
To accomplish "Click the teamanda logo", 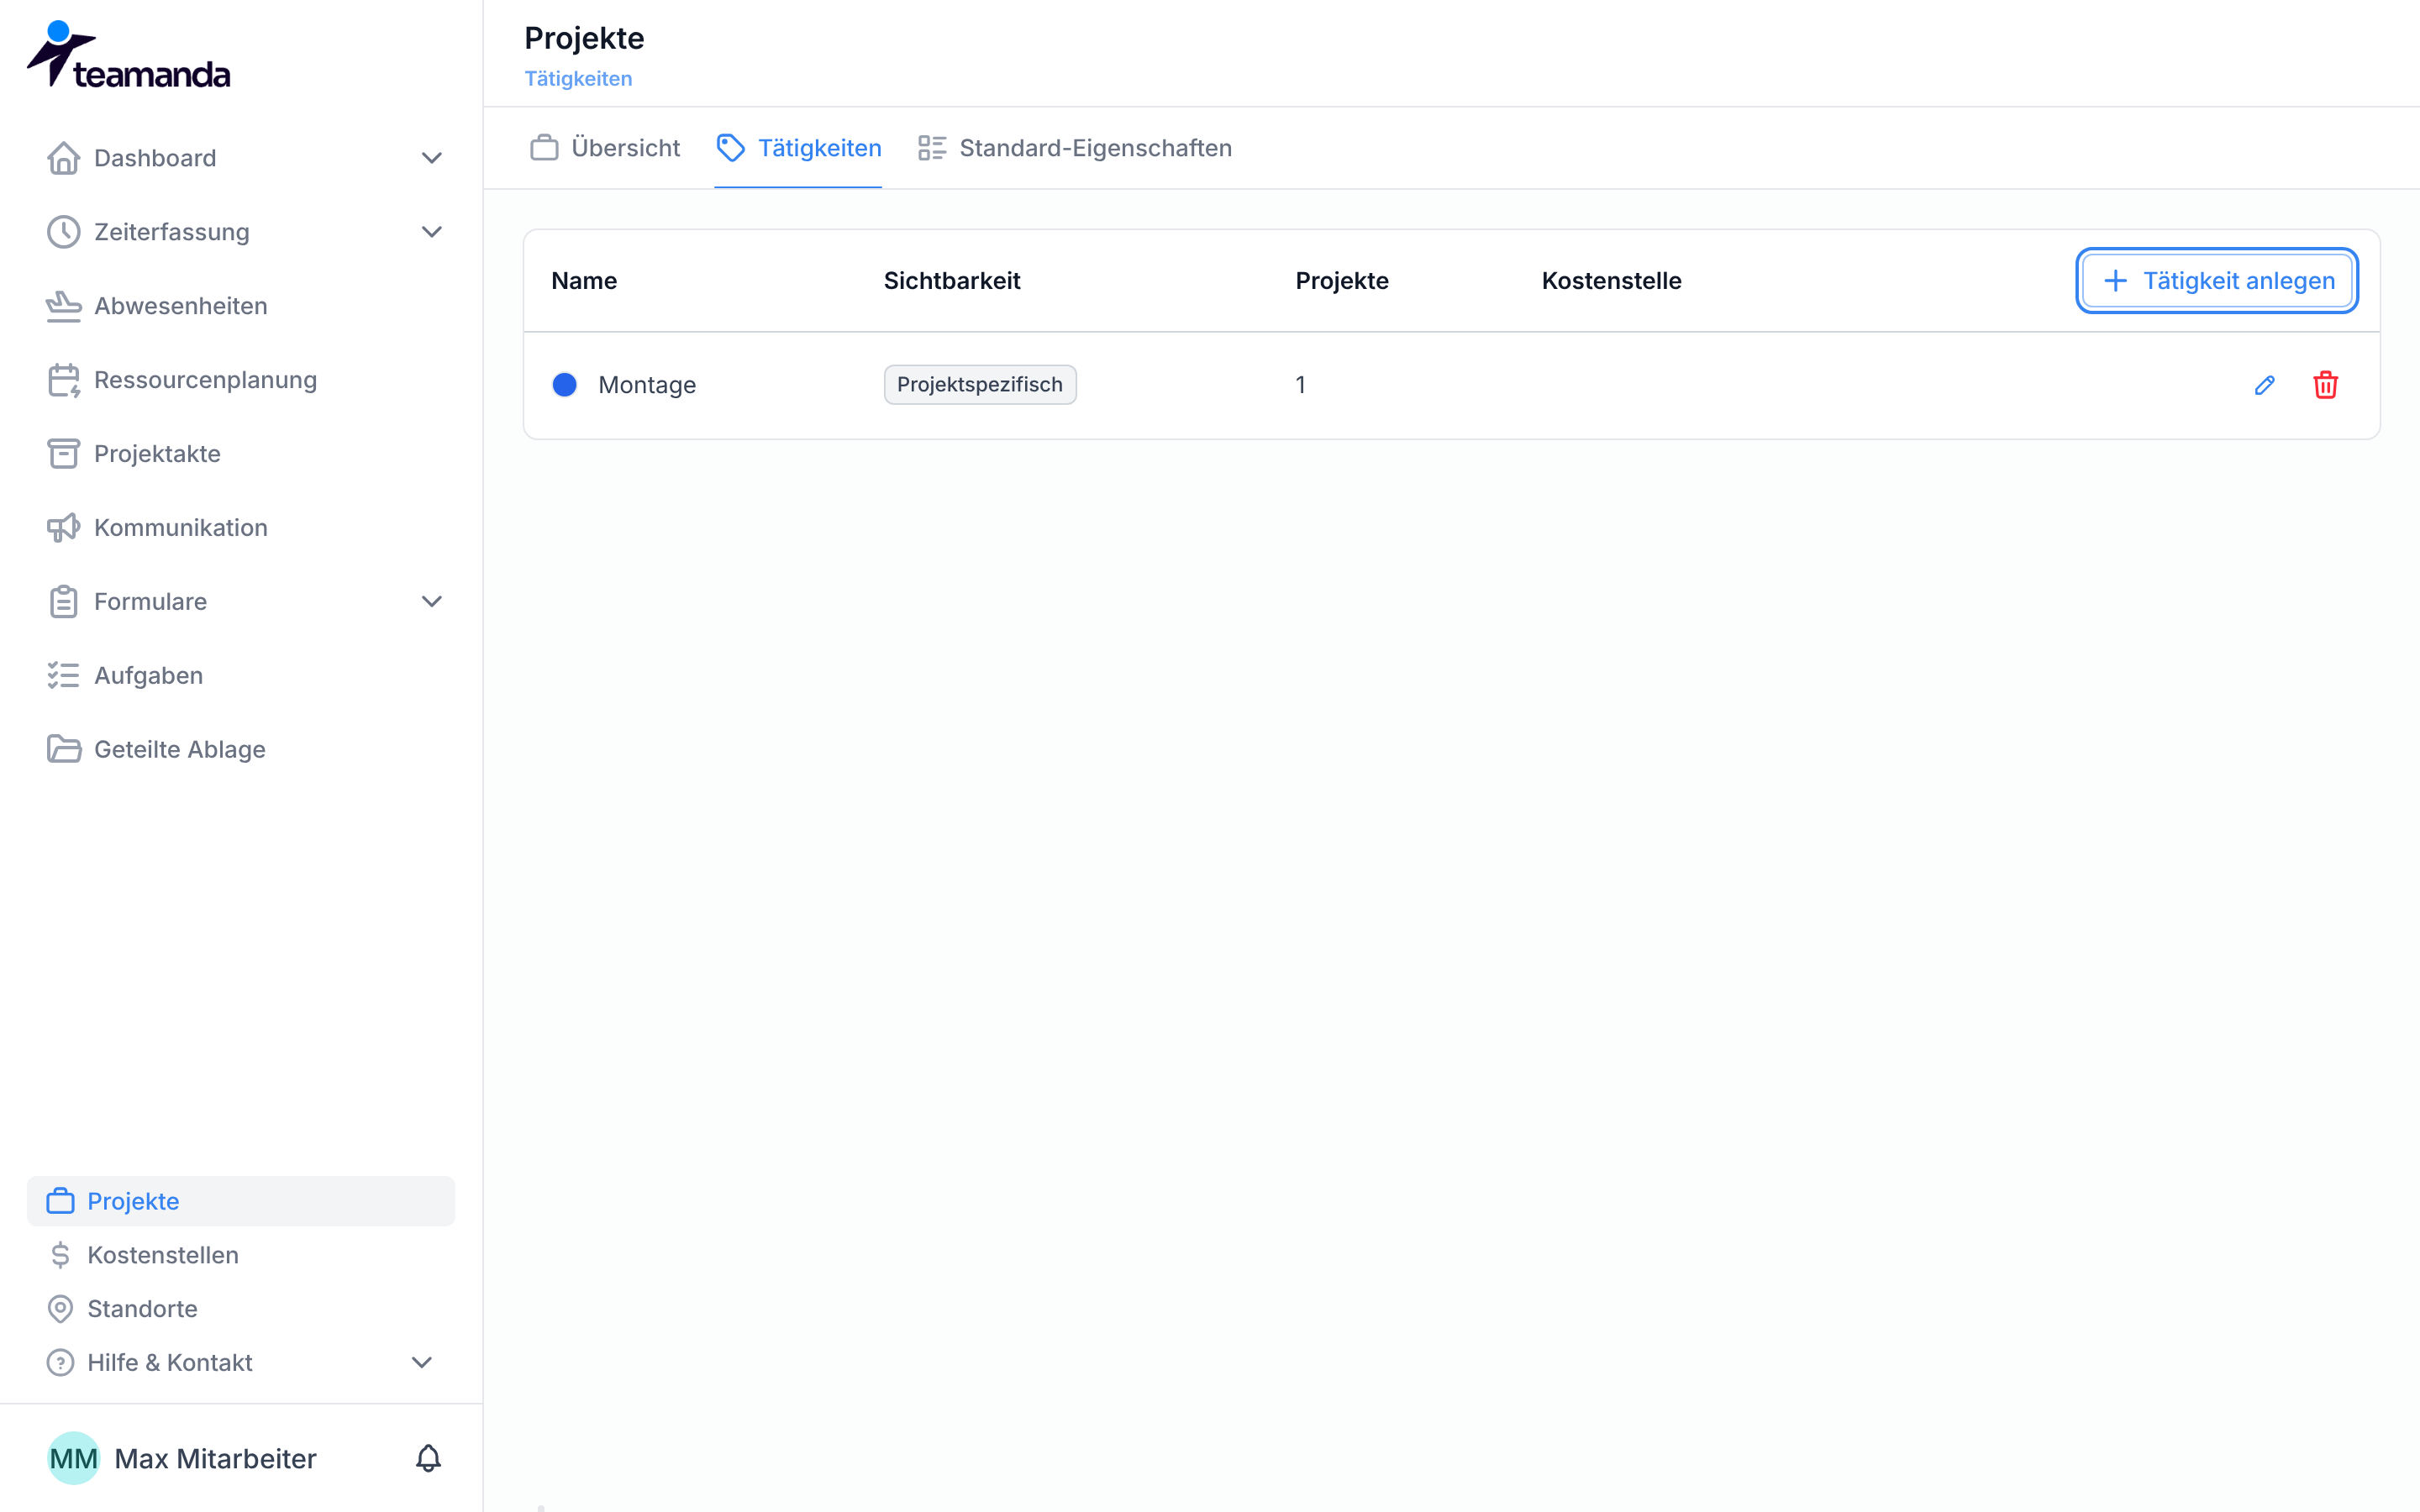I will coord(128,55).
